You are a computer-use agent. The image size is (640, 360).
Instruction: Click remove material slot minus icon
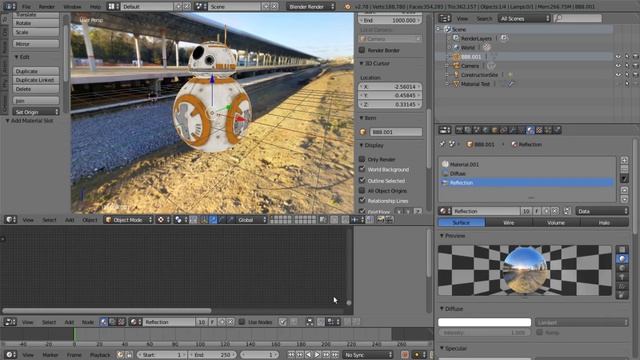click(624, 169)
